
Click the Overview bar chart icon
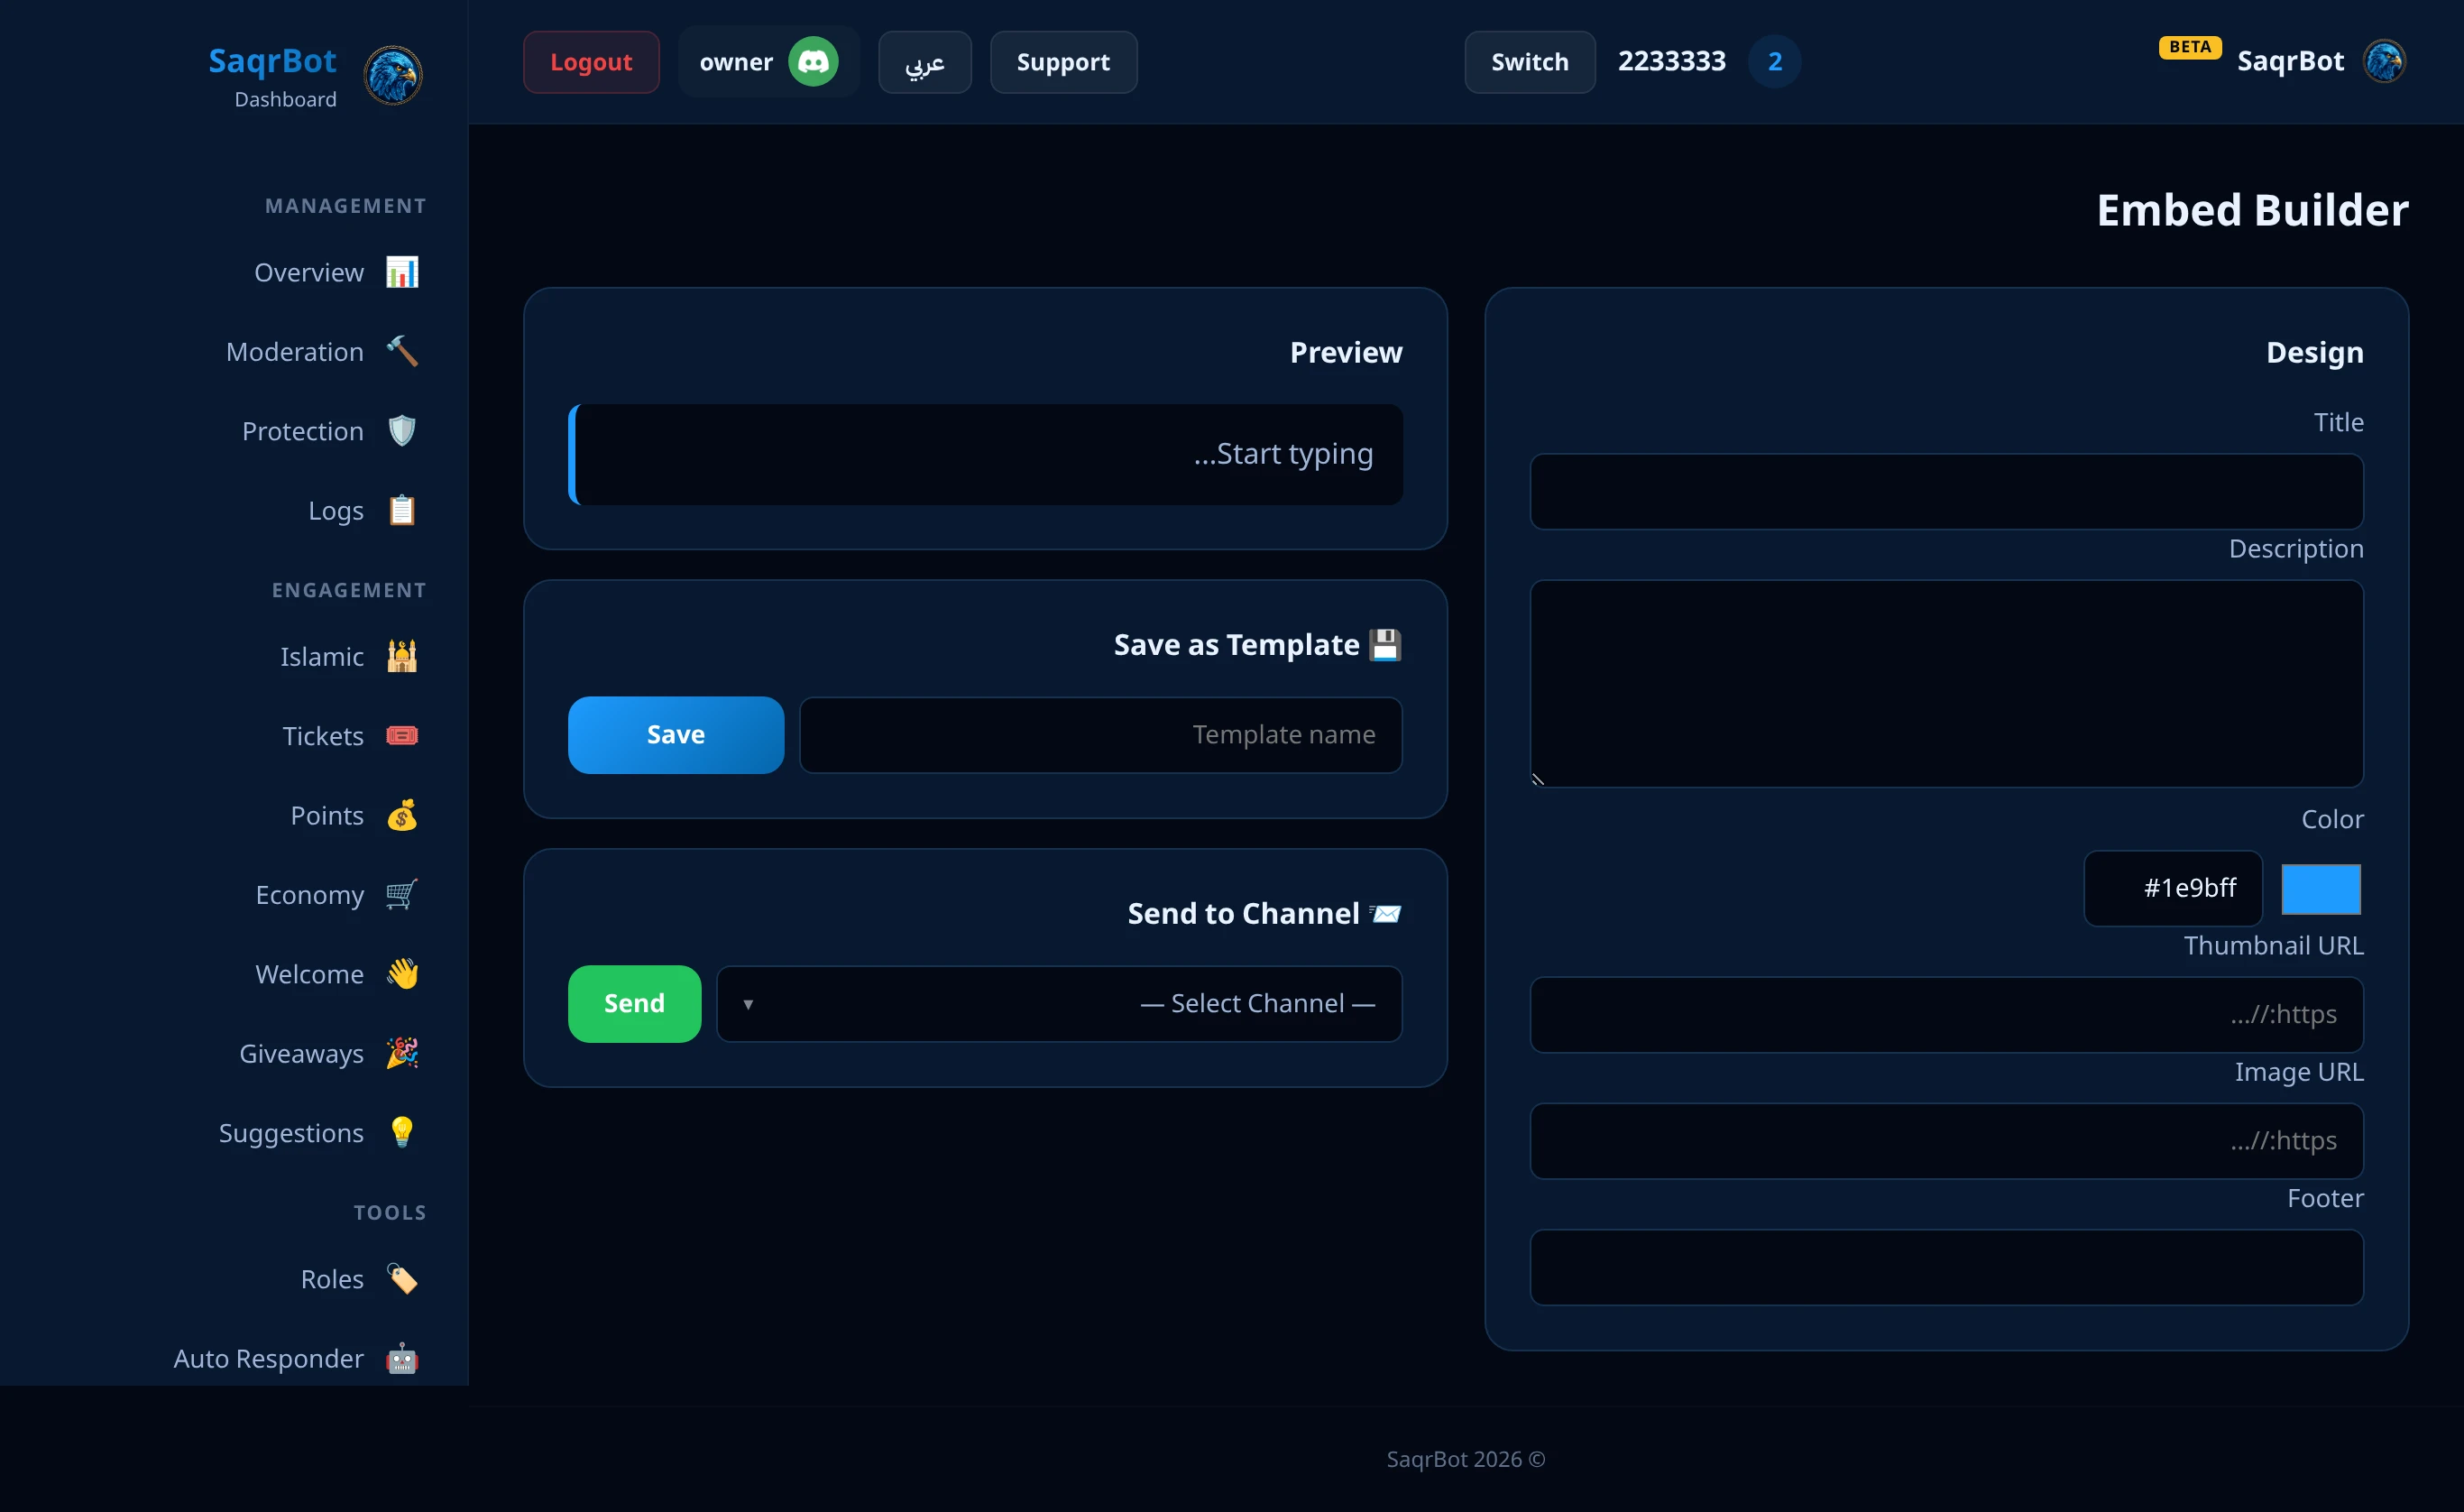402,272
